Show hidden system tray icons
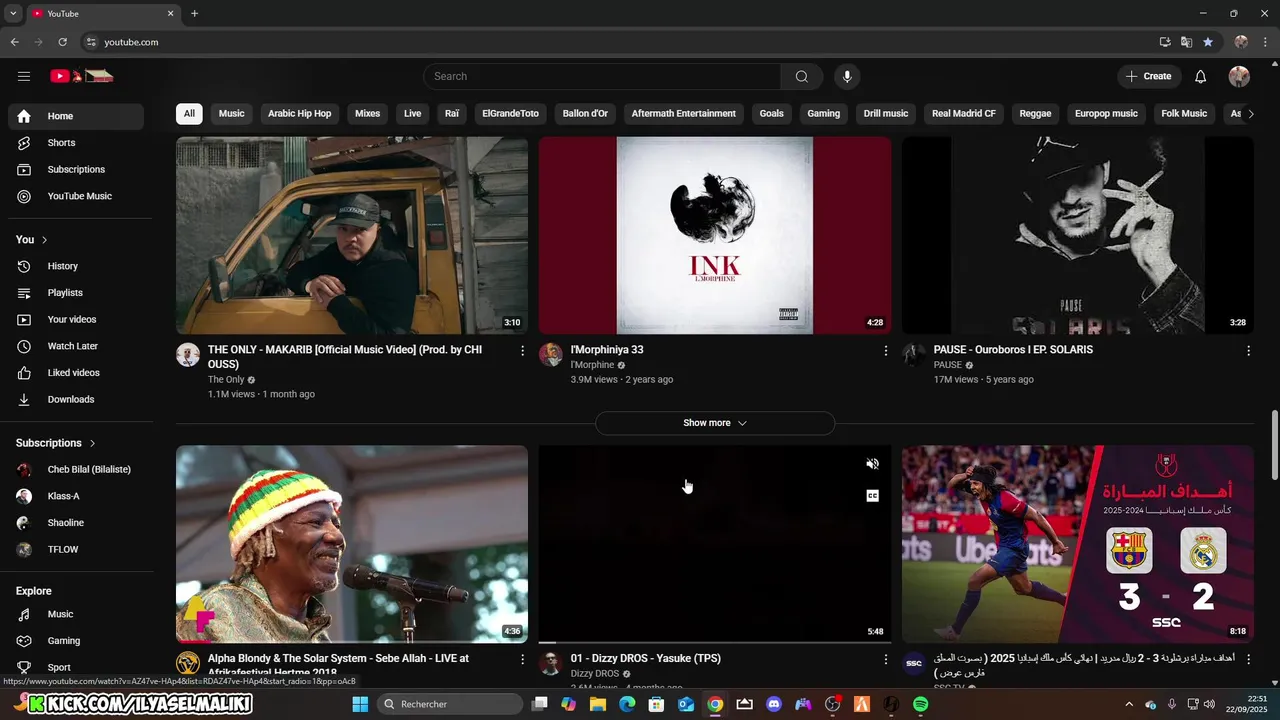 [1131, 705]
